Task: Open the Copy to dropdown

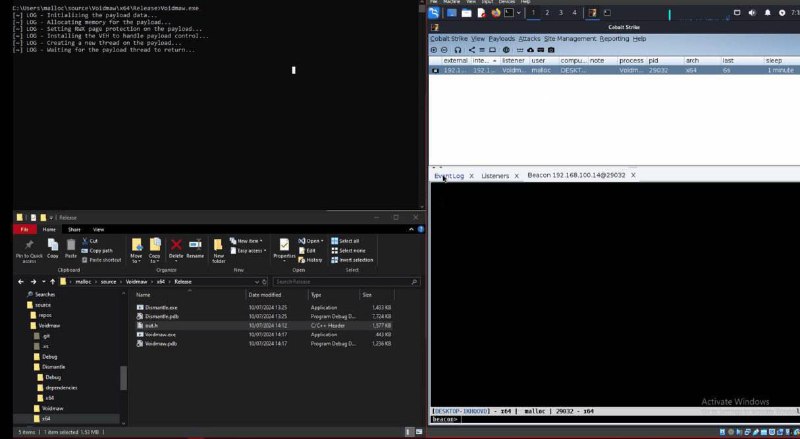Action: (x=155, y=251)
